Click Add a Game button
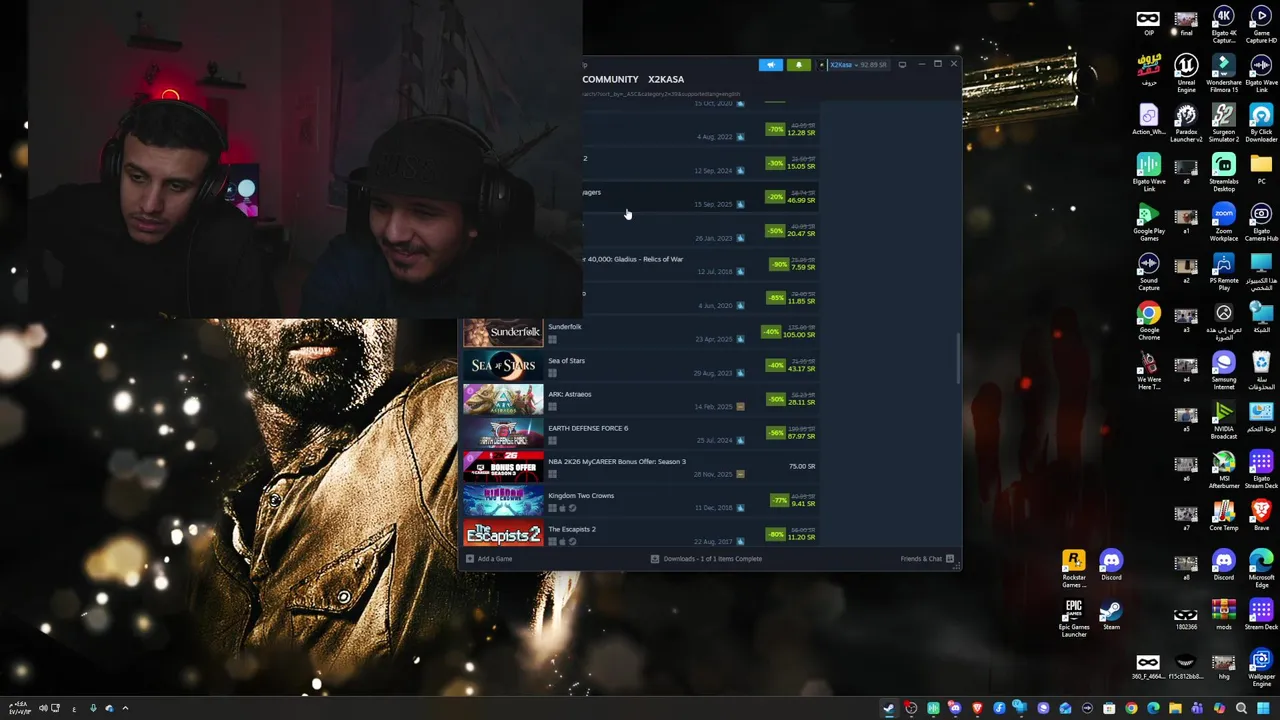 [489, 559]
